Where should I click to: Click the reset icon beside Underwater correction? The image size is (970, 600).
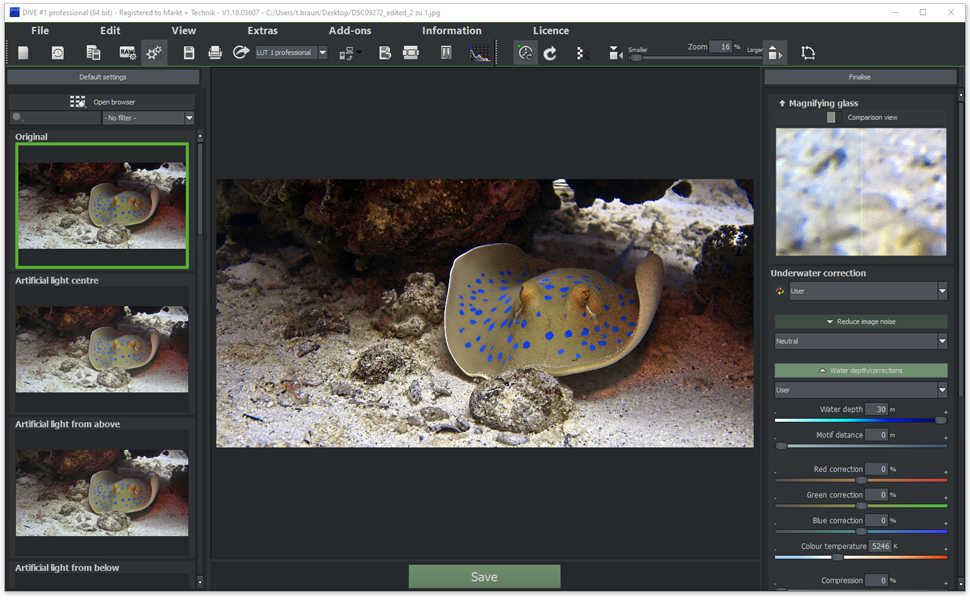(780, 291)
